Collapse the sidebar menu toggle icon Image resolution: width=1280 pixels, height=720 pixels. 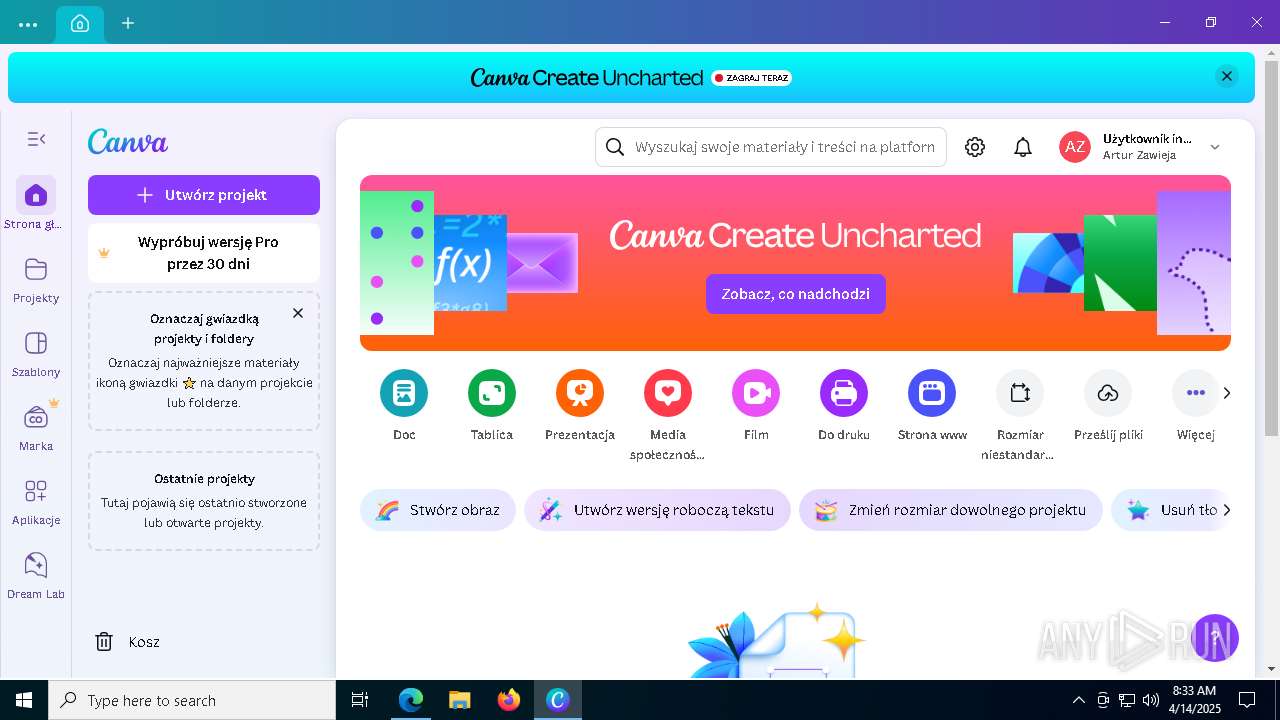tap(36, 139)
